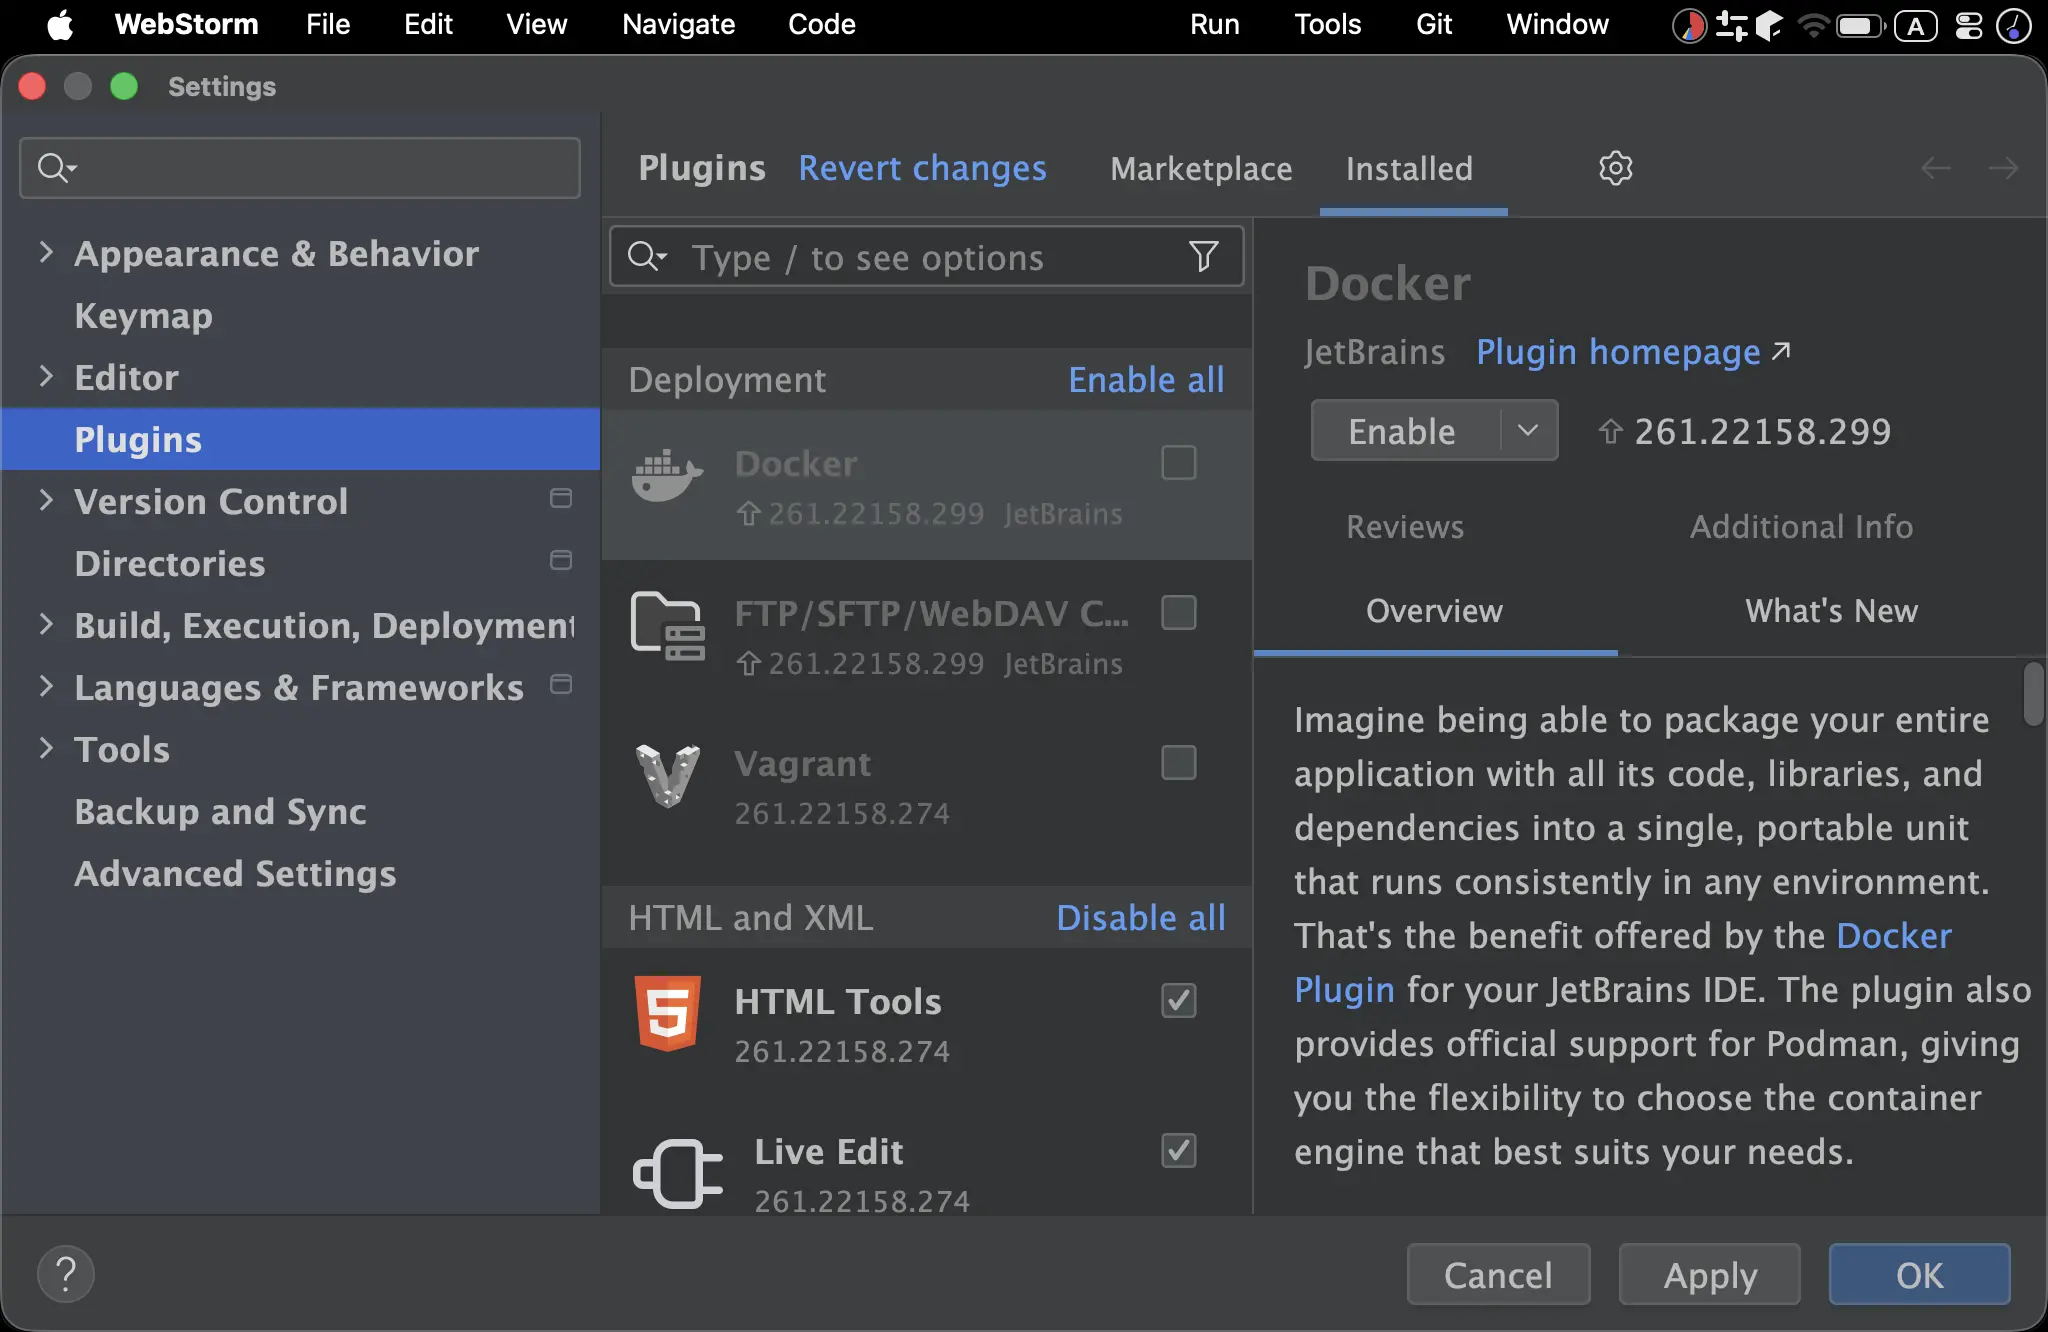The image size is (2048, 1332).
Task: Click the settings search magnifier icon
Action: [56, 167]
